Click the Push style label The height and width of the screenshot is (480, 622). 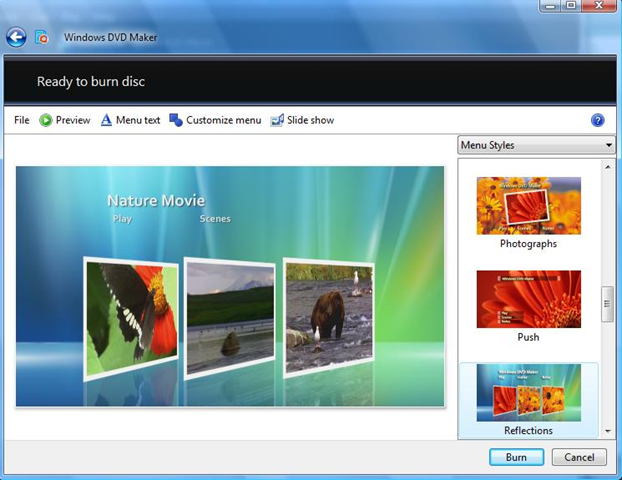click(x=528, y=337)
